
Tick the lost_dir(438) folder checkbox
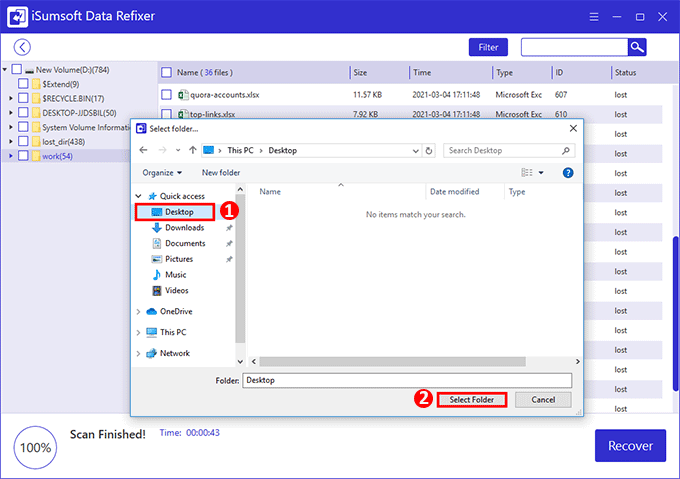point(23,141)
